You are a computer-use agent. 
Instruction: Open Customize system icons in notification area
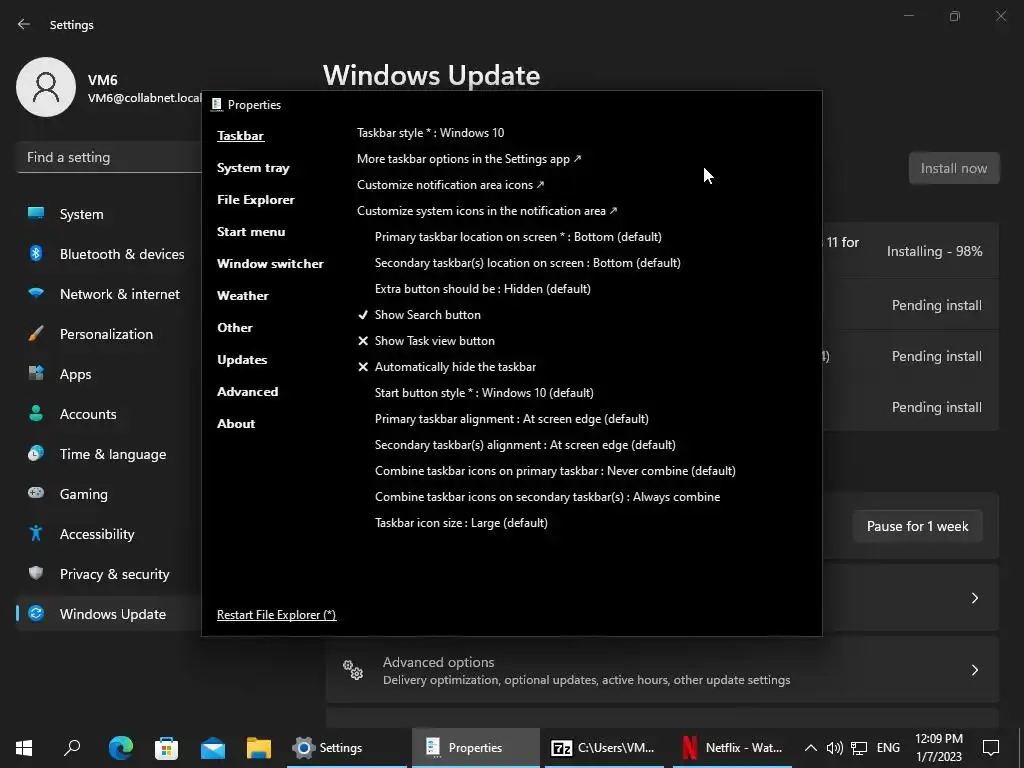pyautogui.click(x=487, y=211)
